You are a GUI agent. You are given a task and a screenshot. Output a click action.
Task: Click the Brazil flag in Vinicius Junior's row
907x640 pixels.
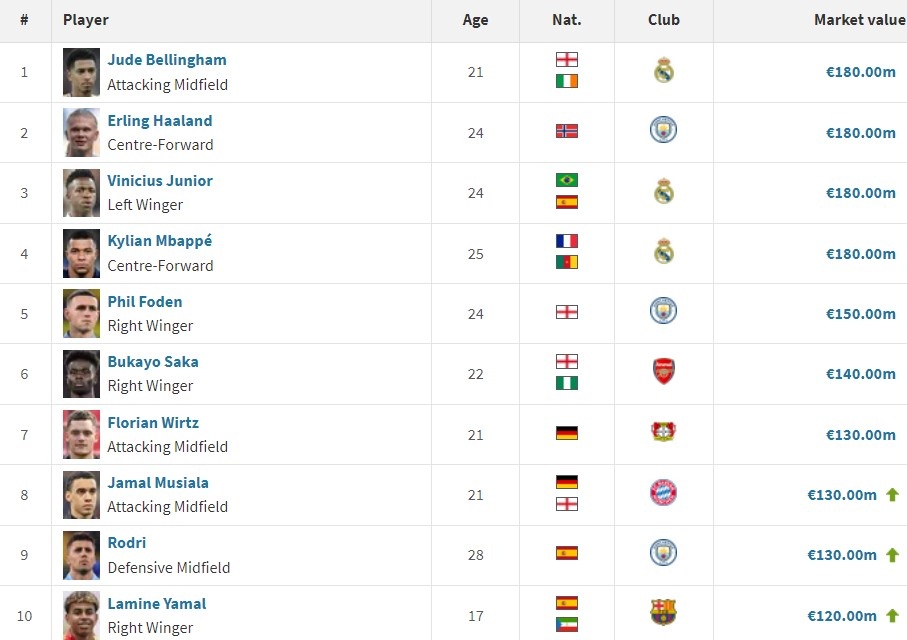(x=567, y=180)
